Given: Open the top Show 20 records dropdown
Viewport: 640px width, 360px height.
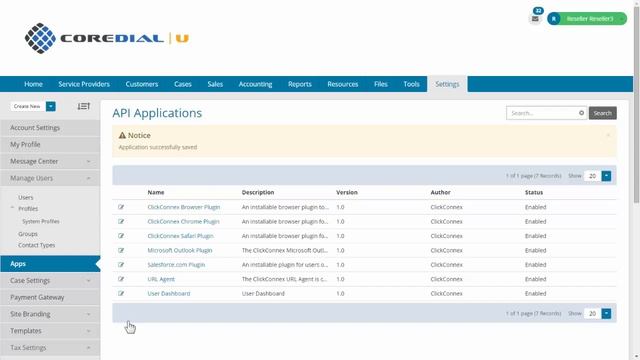Looking at the screenshot, I should pos(606,176).
